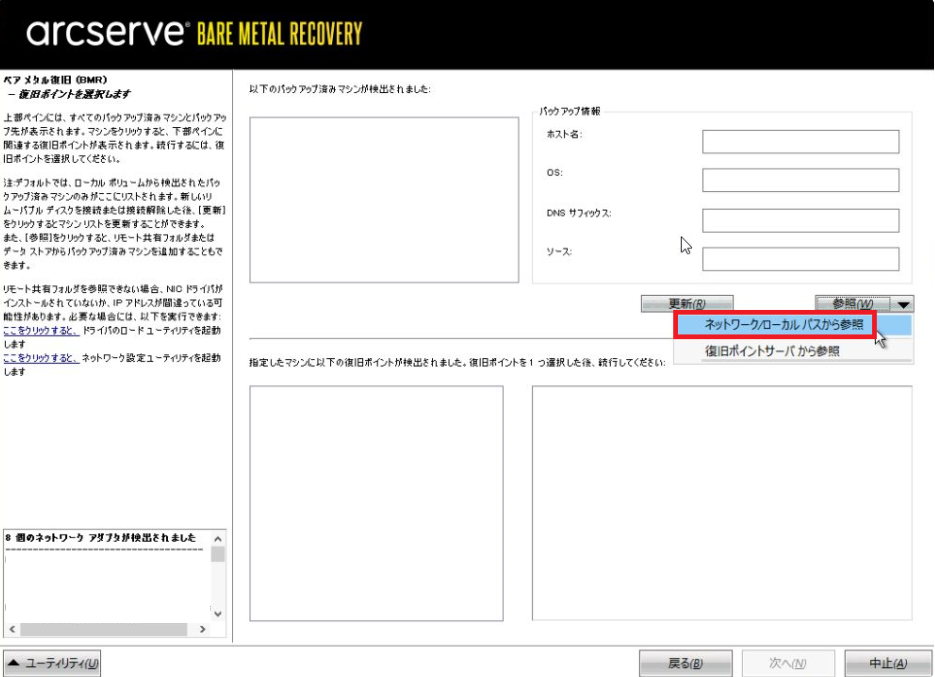This screenshot has height=677, width=935.
Task: Click the OS field
Action: tap(800, 180)
